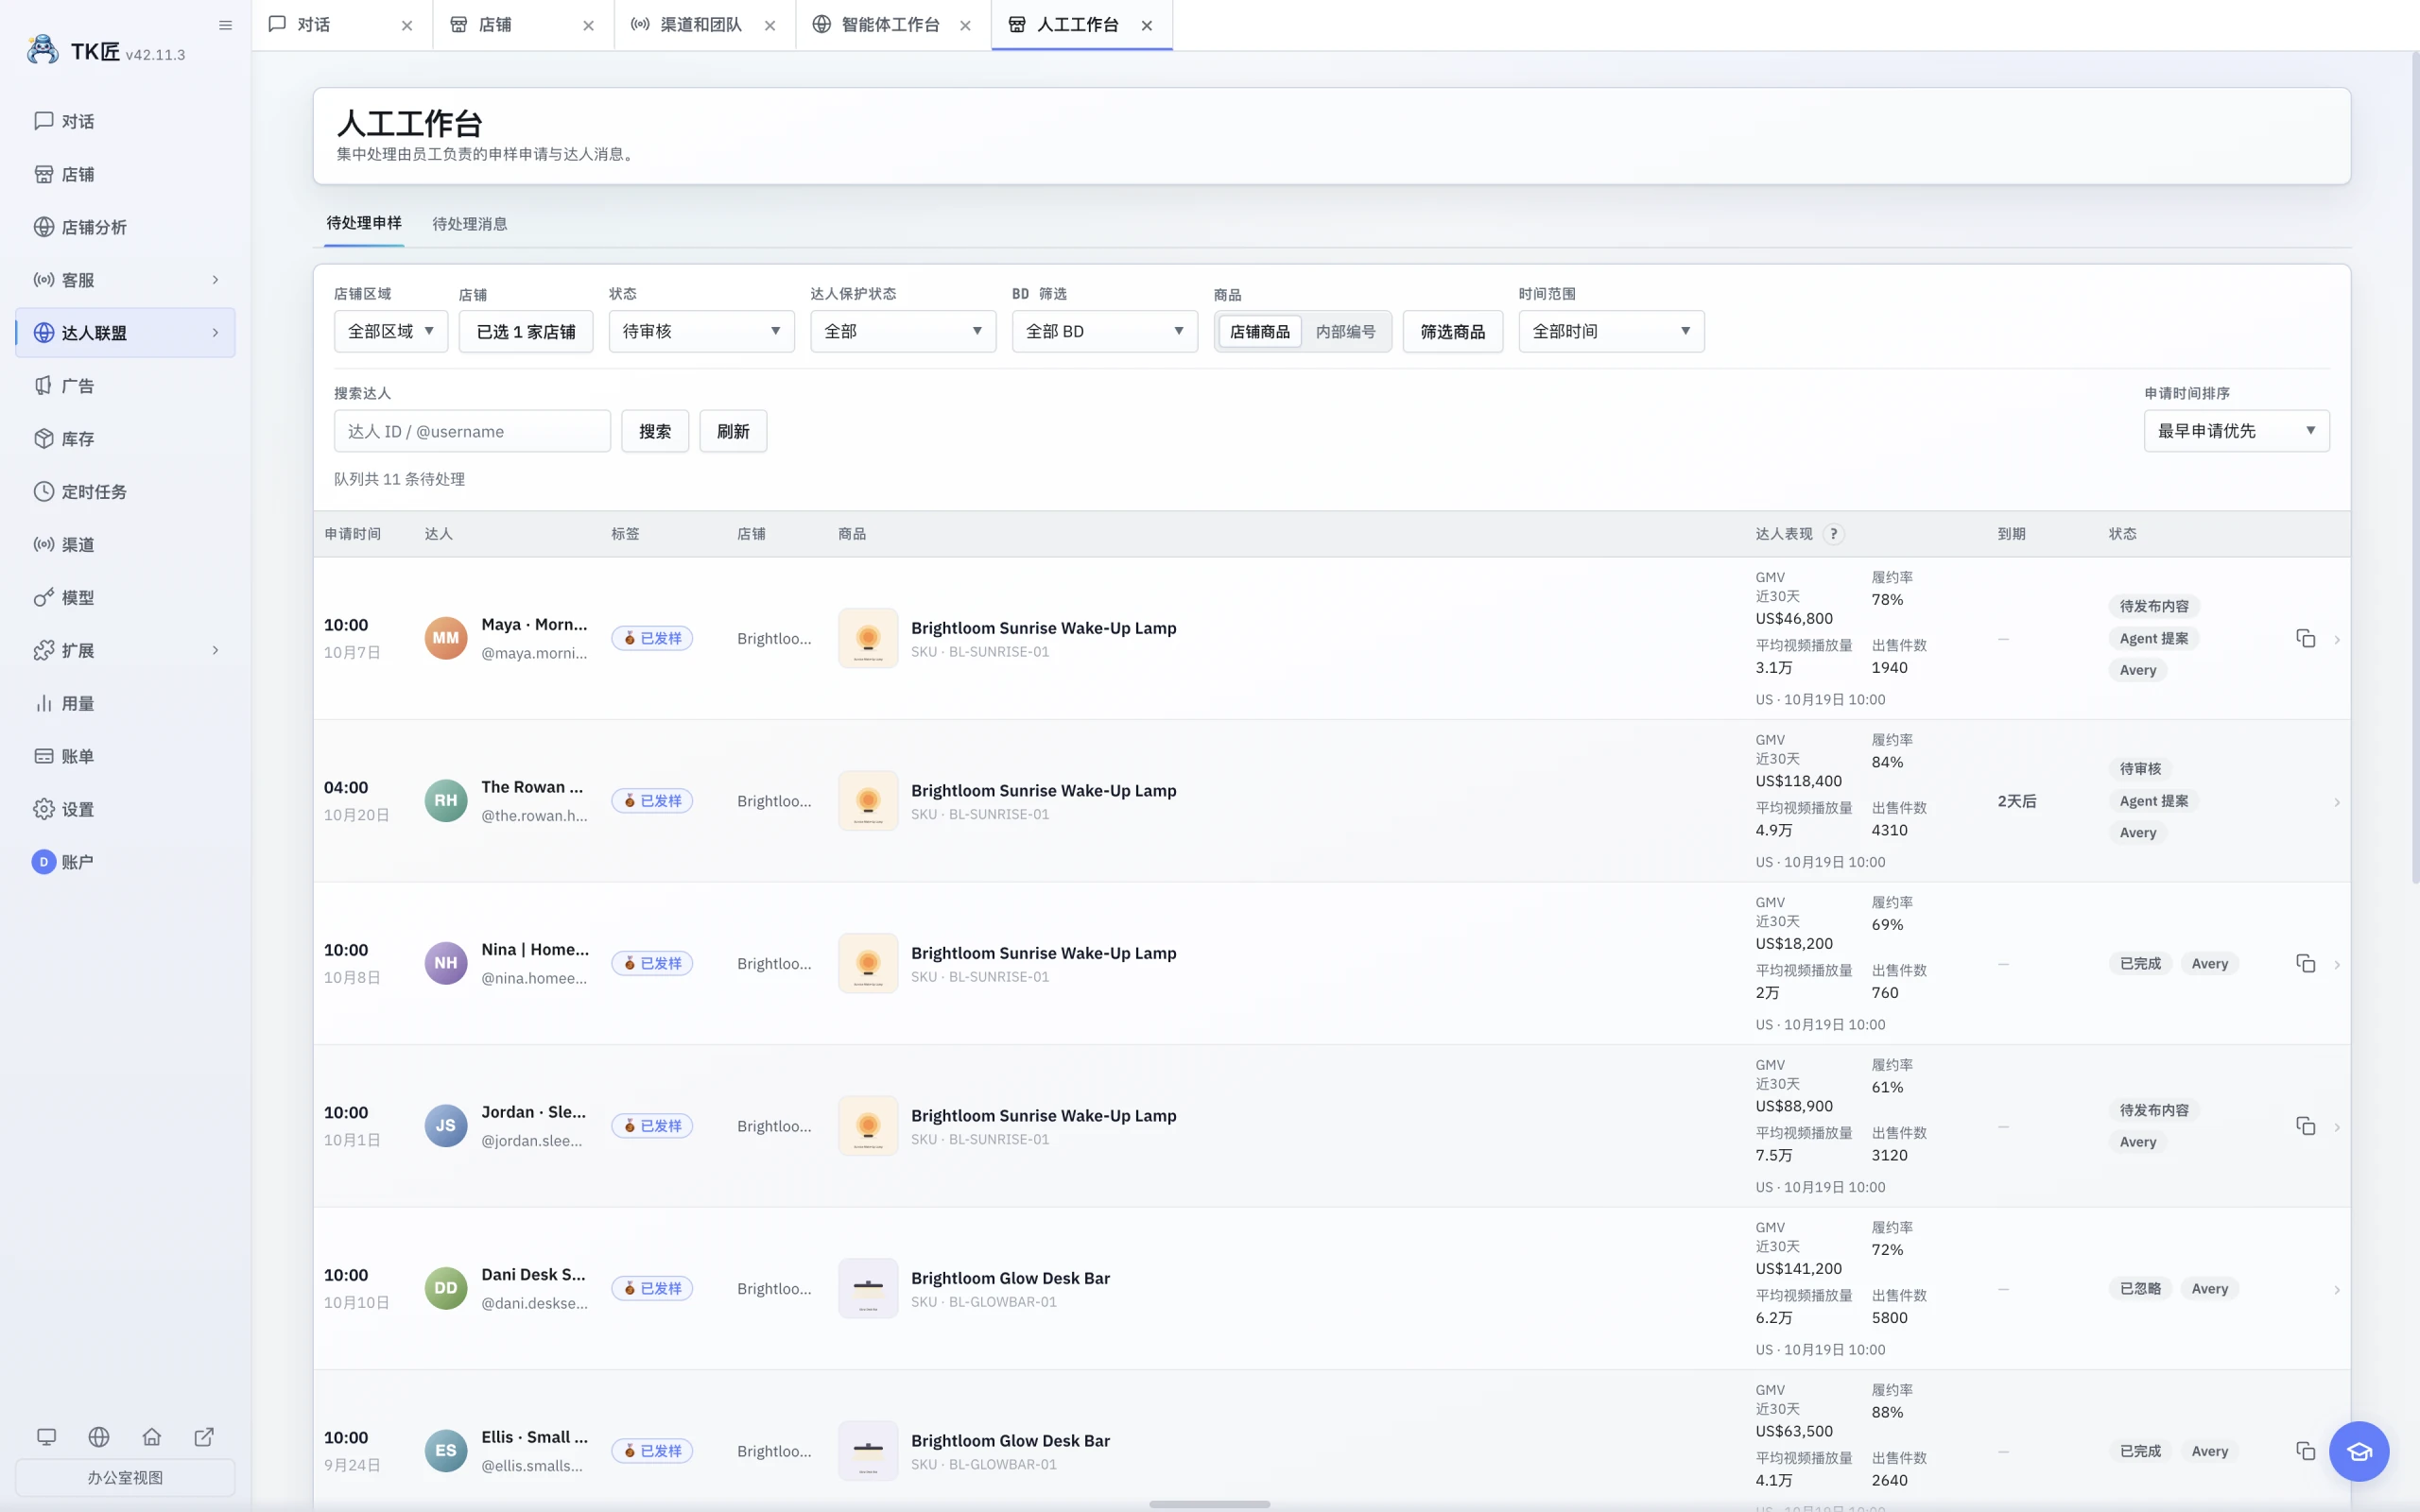The image size is (2420, 1512).
Task: Select the 待处理申样 tab
Action: click(x=364, y=223)
